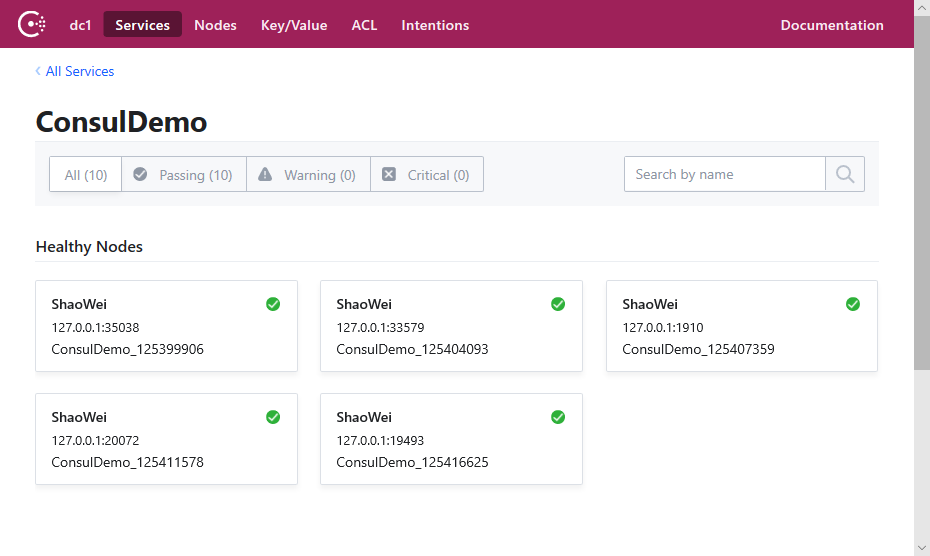Image resolution: width=930 pixels, height=556 pixels.
Task: Click the Search by name field
Action: [x=724, y=174]
